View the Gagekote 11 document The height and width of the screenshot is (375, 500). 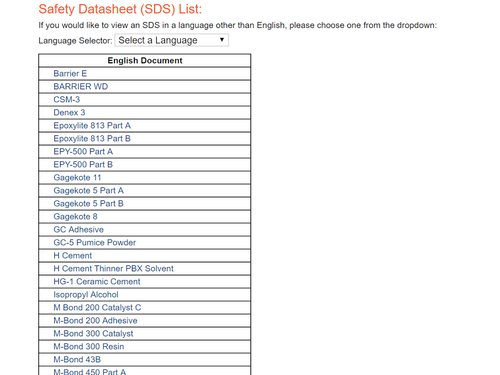(77, 178)
